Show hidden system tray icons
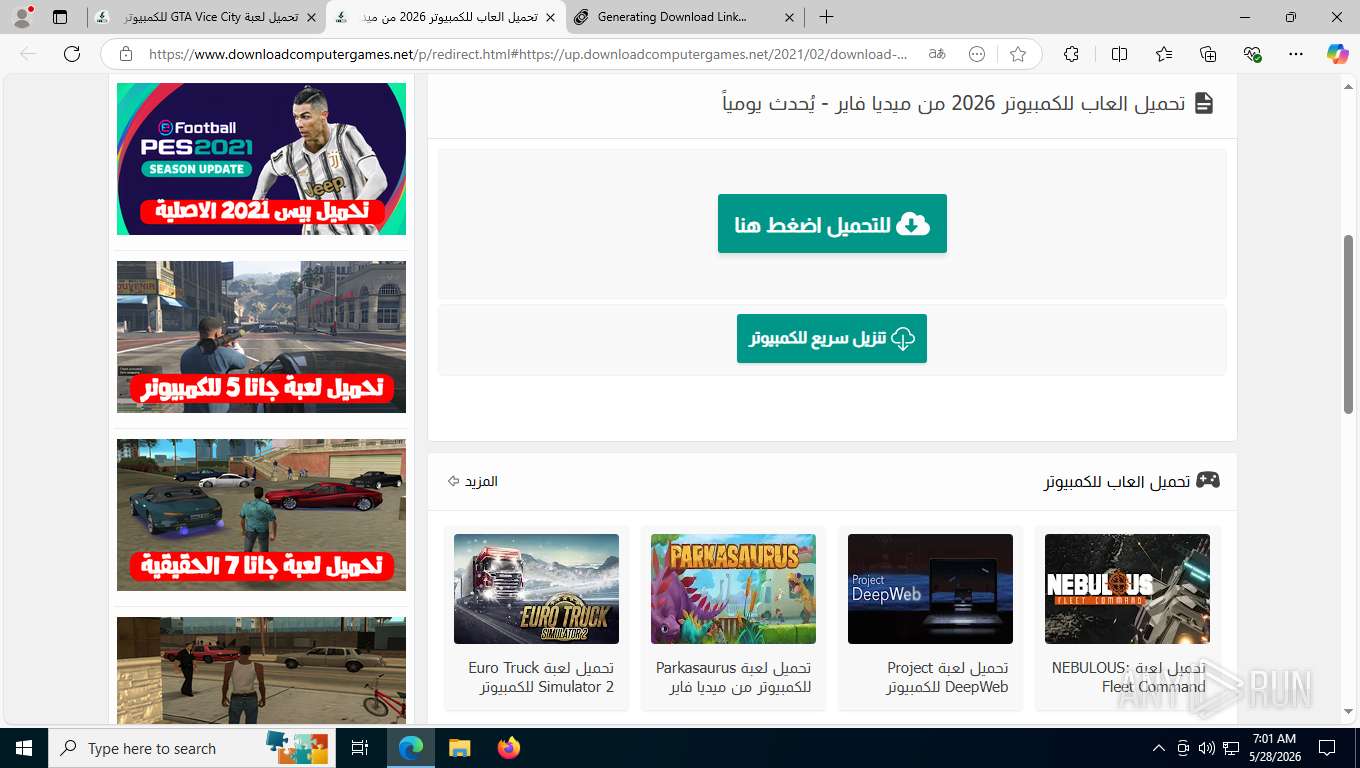 click(1159, 748)
